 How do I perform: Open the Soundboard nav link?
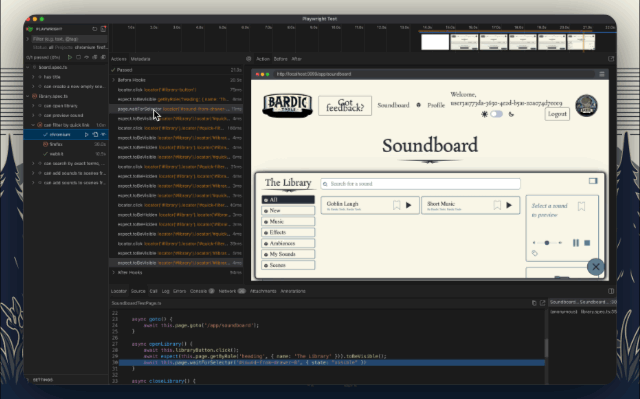pos(393,105)
